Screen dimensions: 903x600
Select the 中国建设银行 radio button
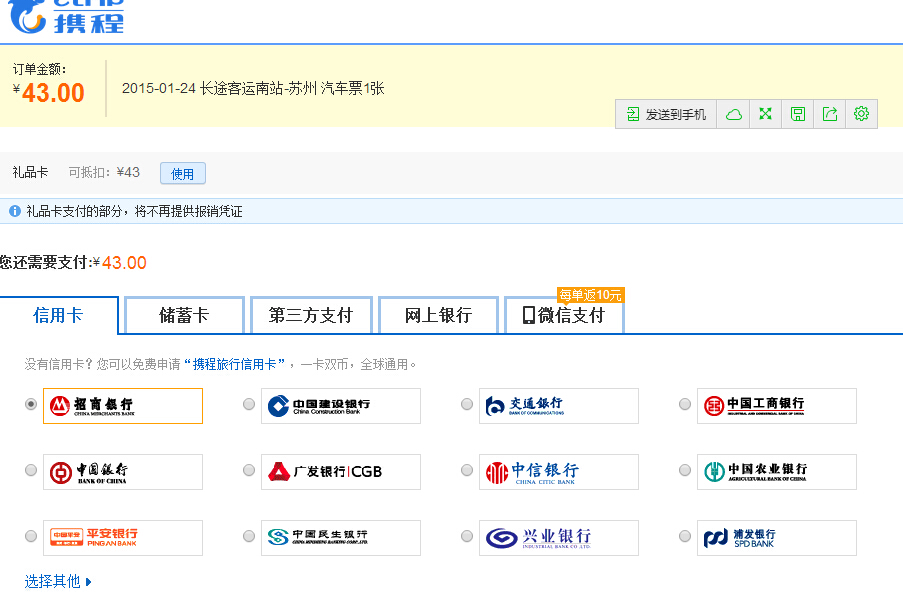[x=249, y=404]
